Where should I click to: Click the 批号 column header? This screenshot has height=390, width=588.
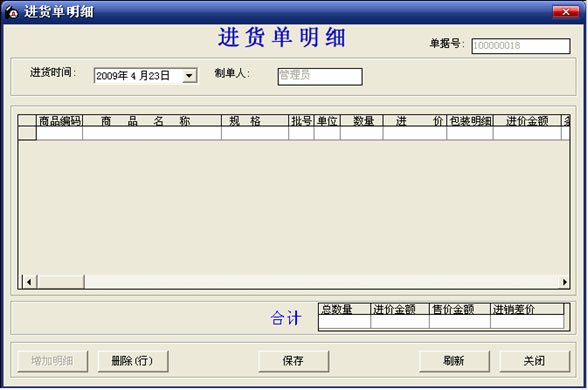click(302, 121)
